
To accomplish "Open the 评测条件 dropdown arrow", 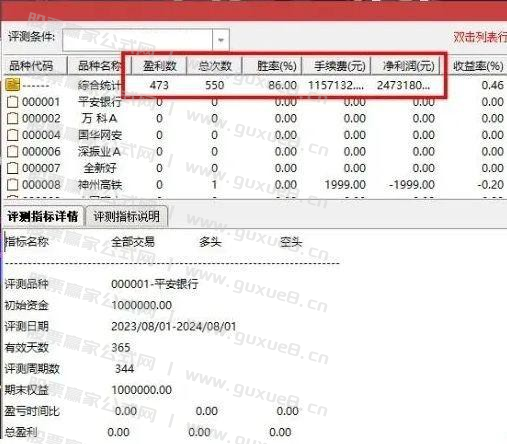I will point(220,40).
